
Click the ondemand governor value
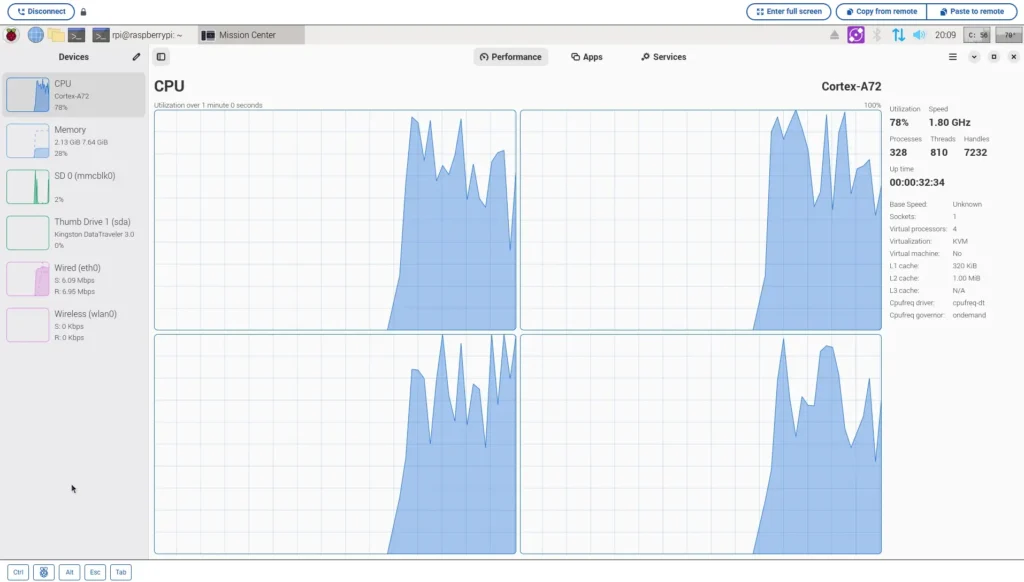tap(969, 315)
